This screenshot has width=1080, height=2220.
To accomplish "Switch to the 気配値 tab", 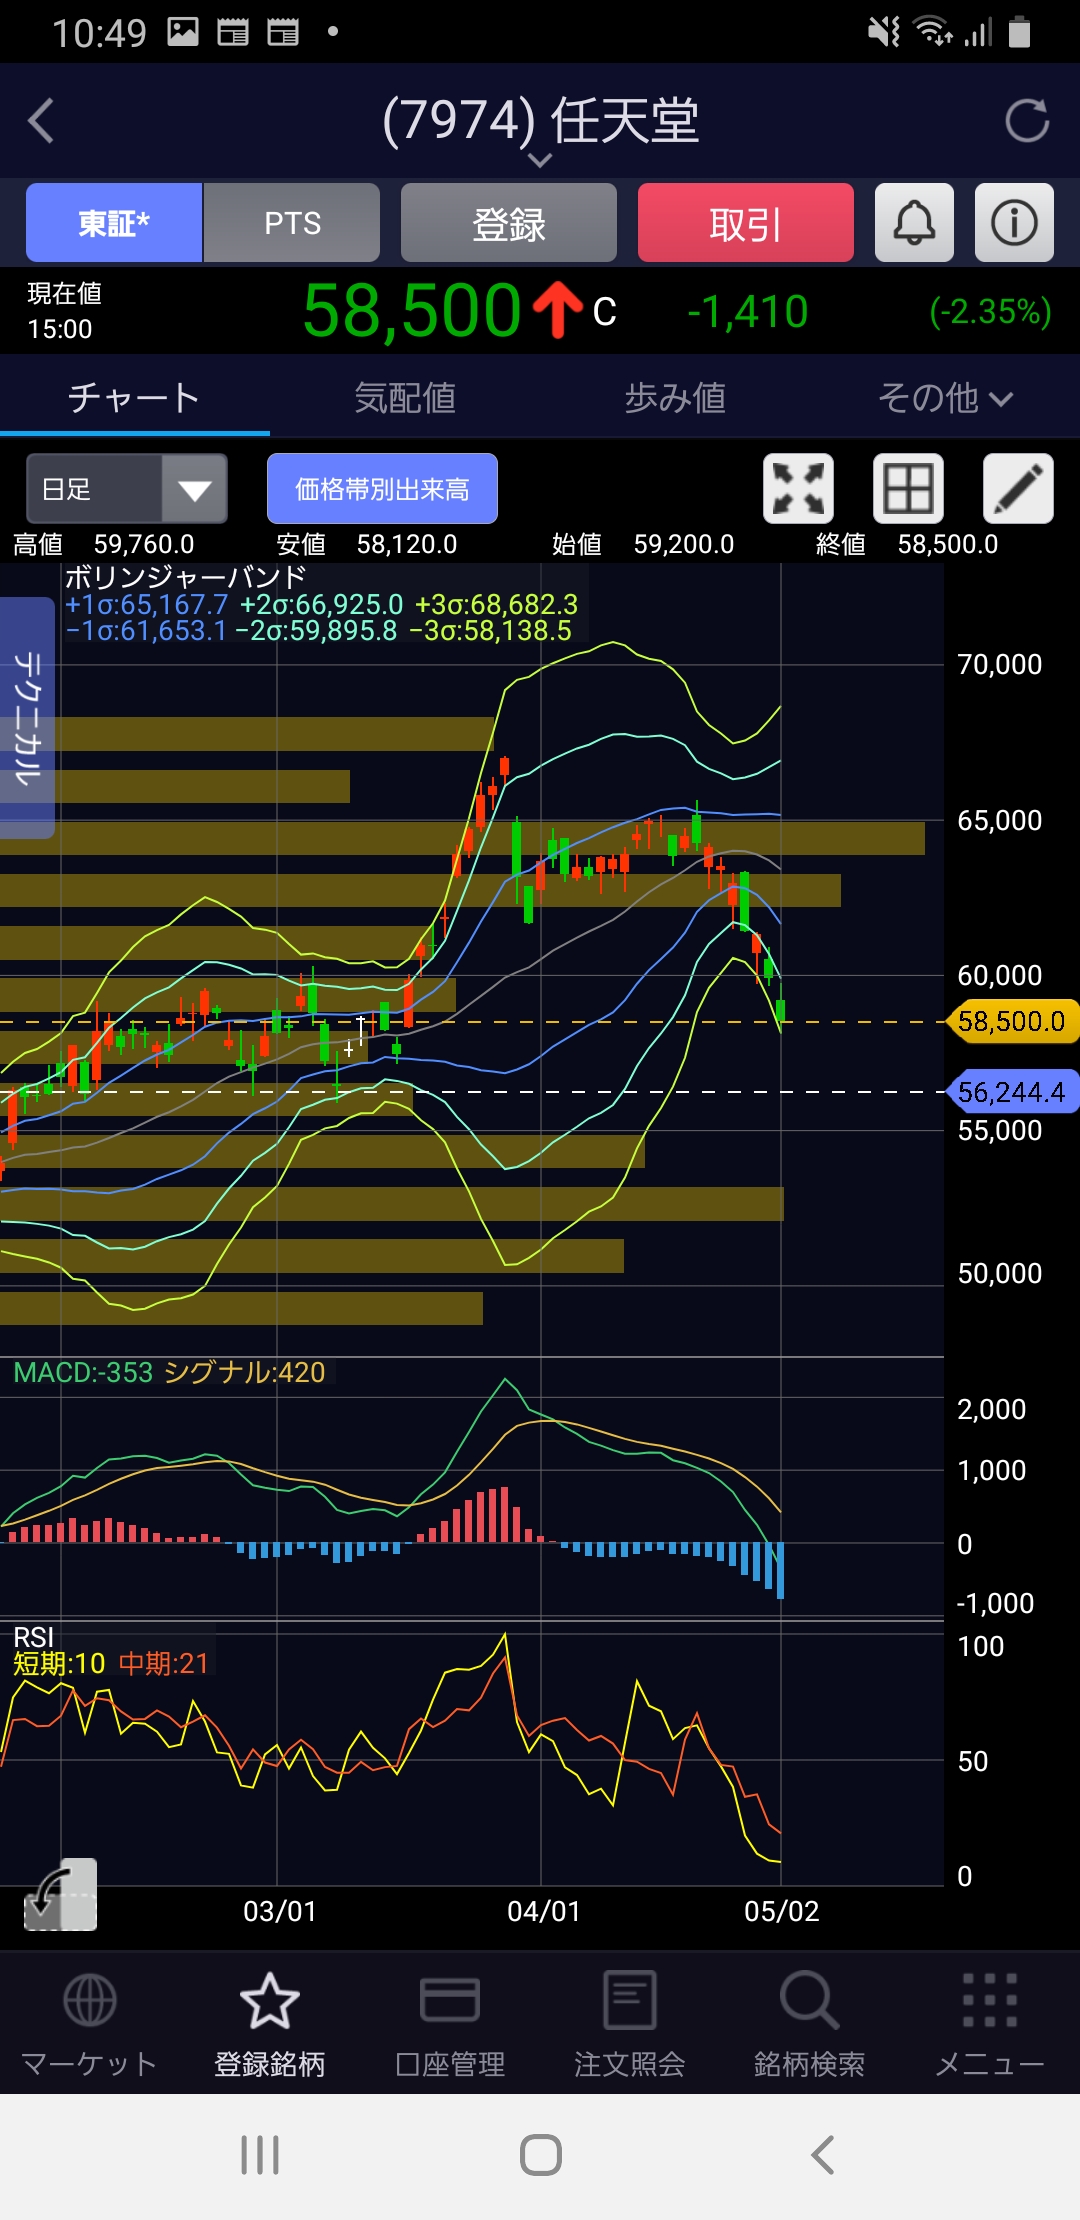I will click(x=405, y=398).
